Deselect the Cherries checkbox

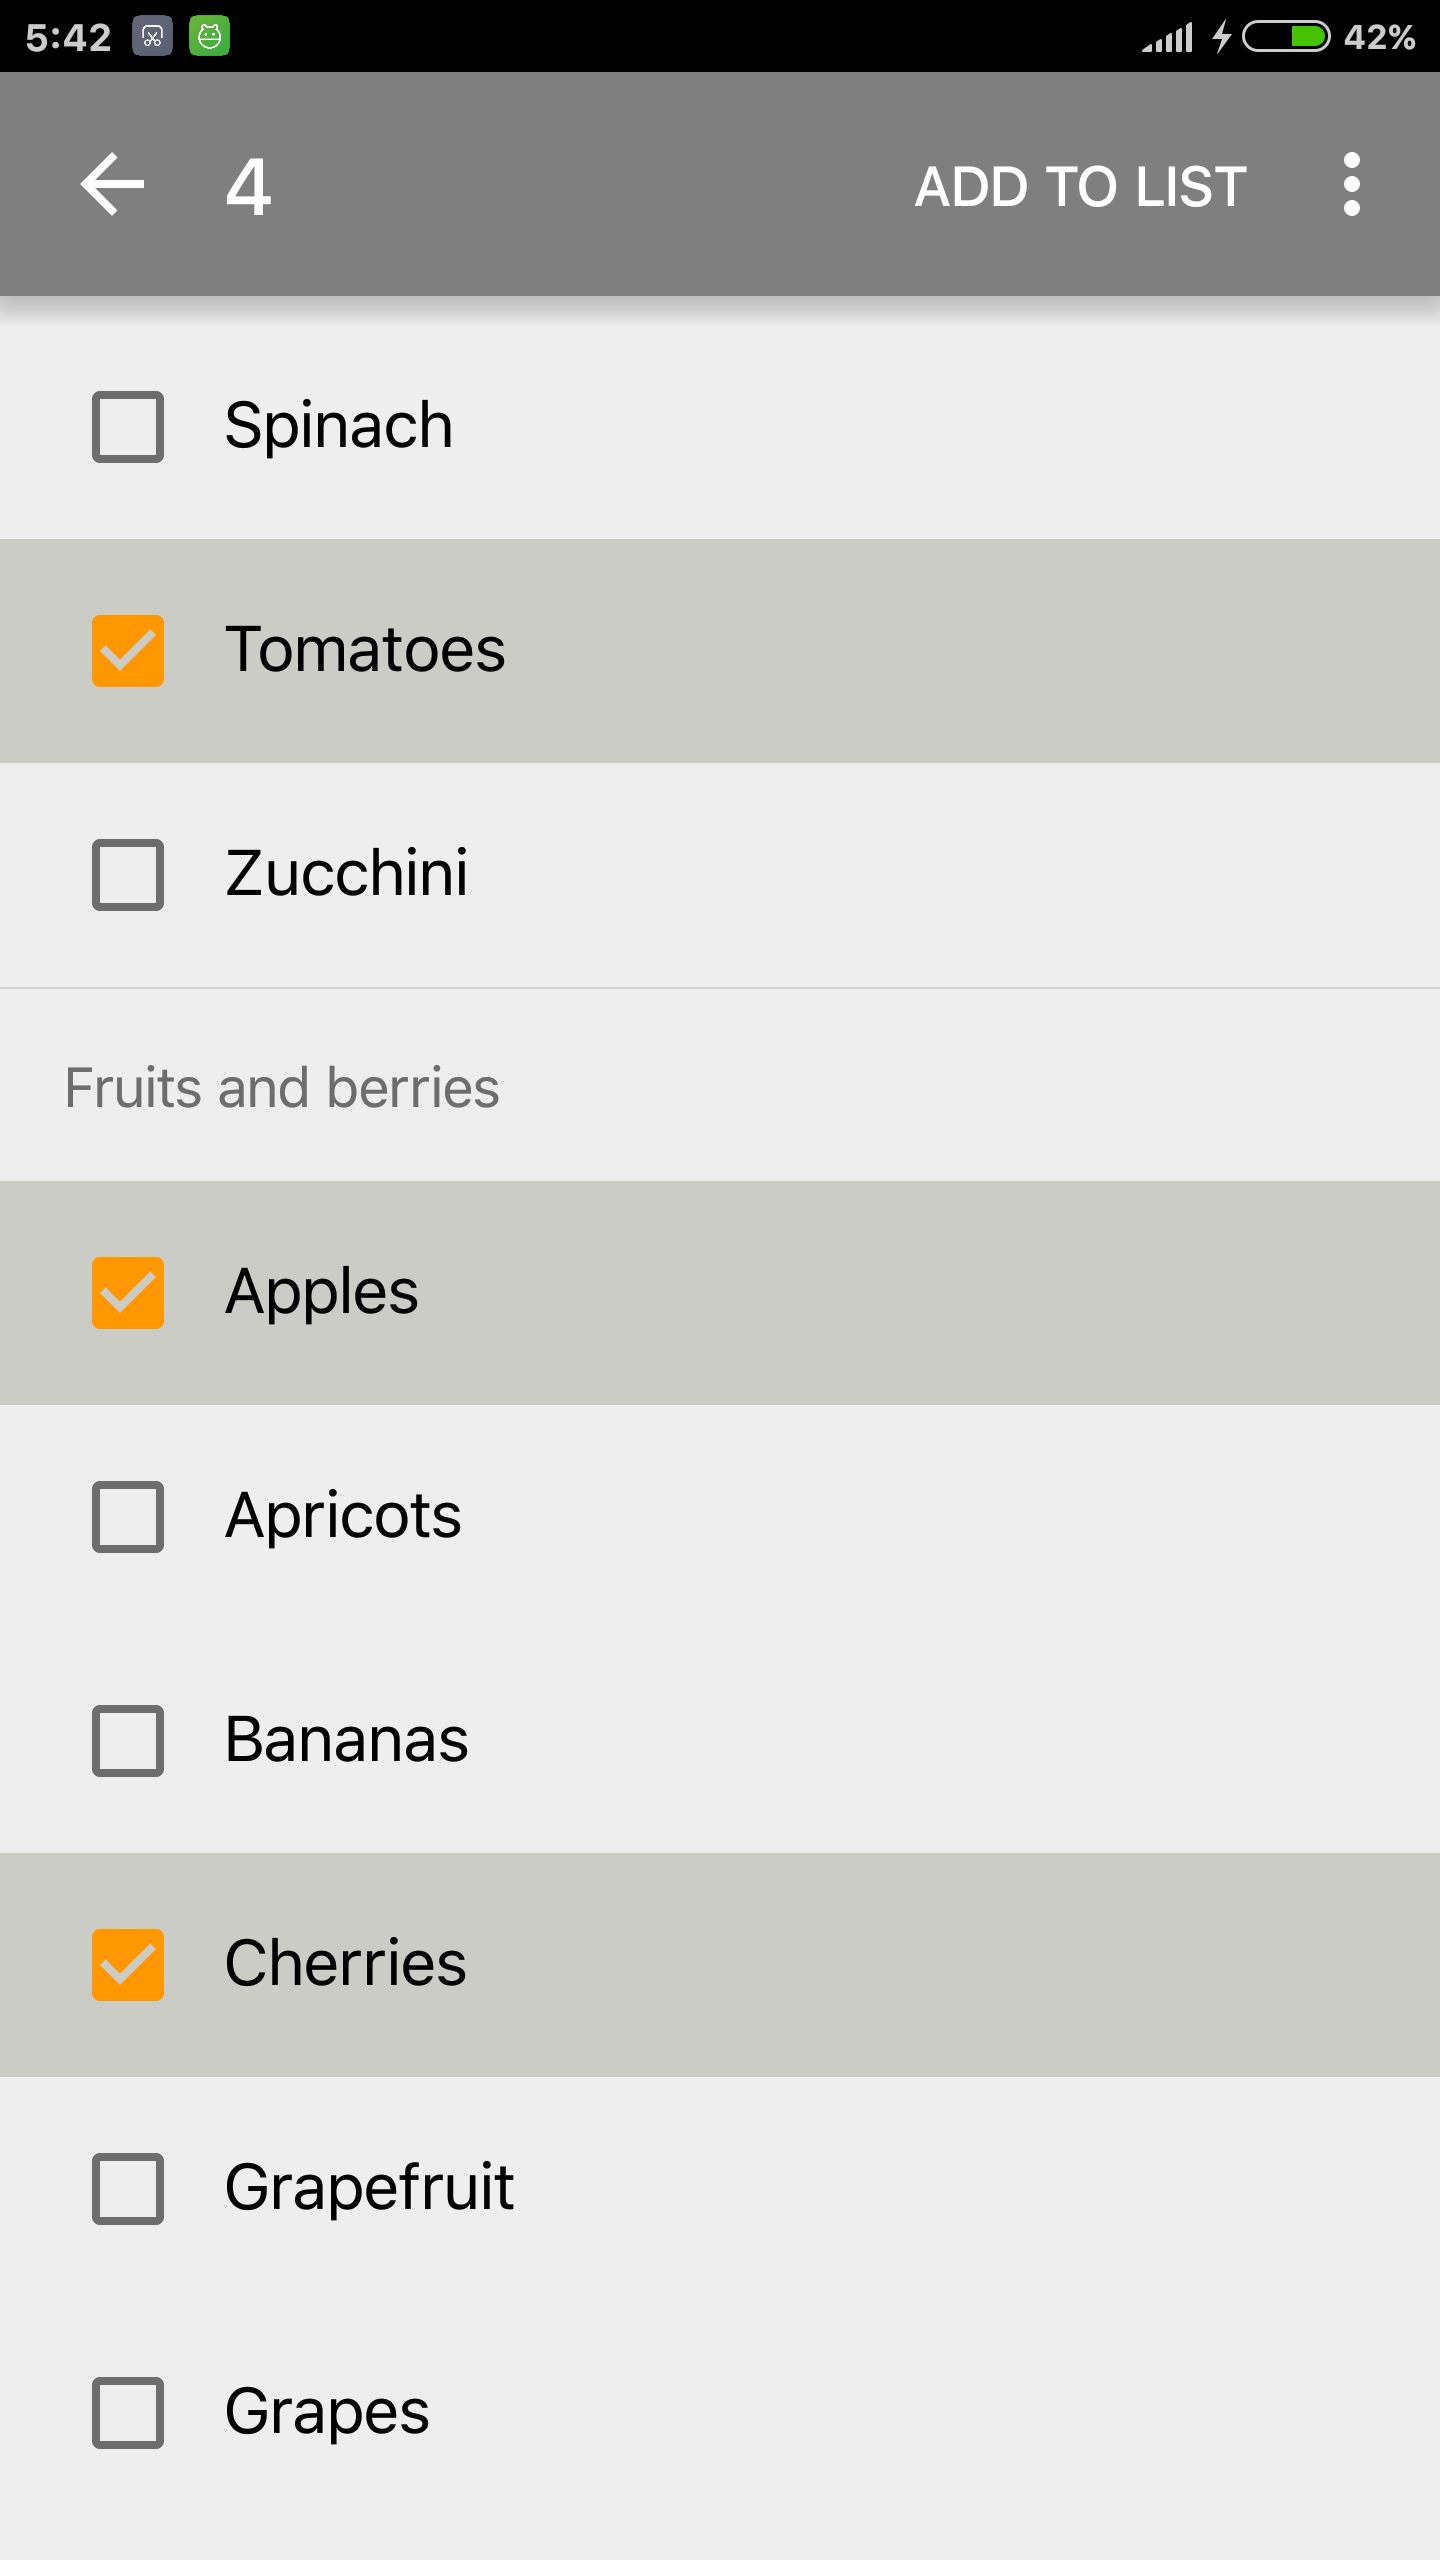point(128,1965)
